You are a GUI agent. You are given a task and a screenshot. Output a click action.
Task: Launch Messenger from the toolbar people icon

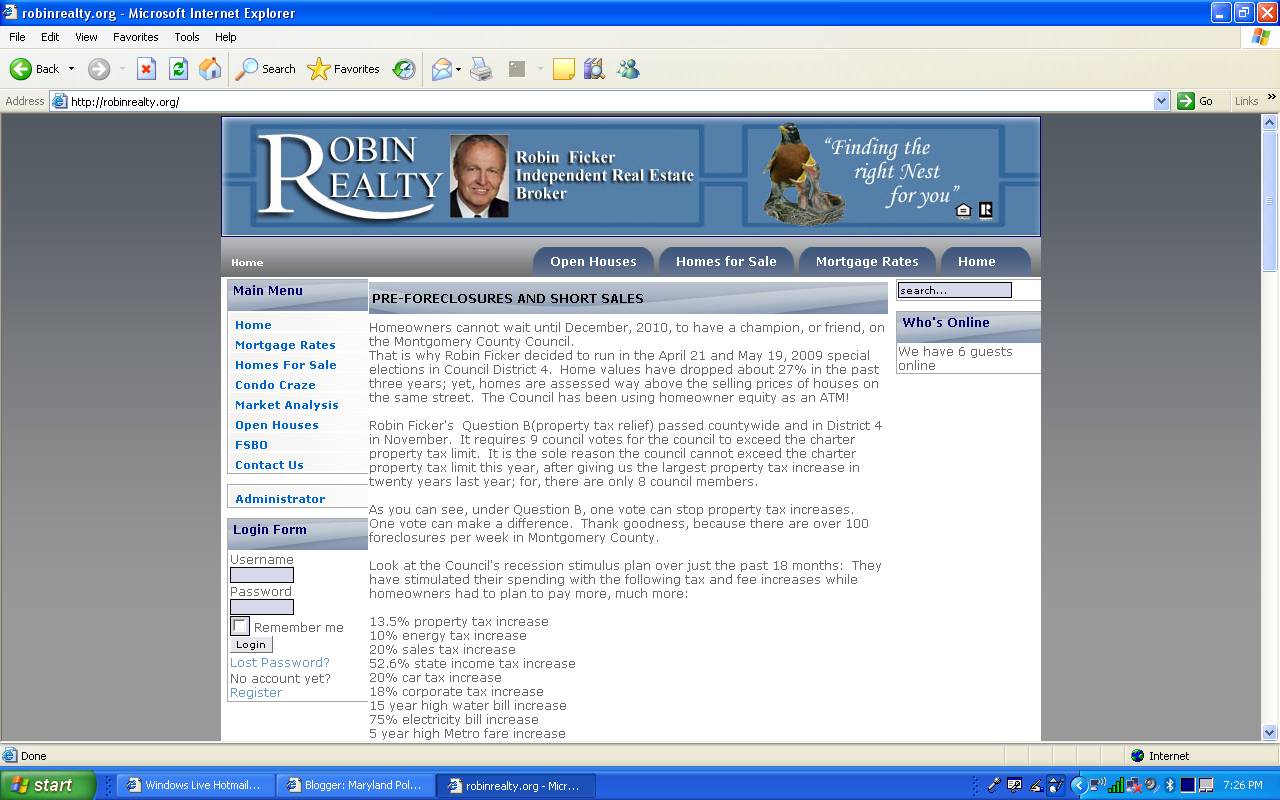(628, 69)
